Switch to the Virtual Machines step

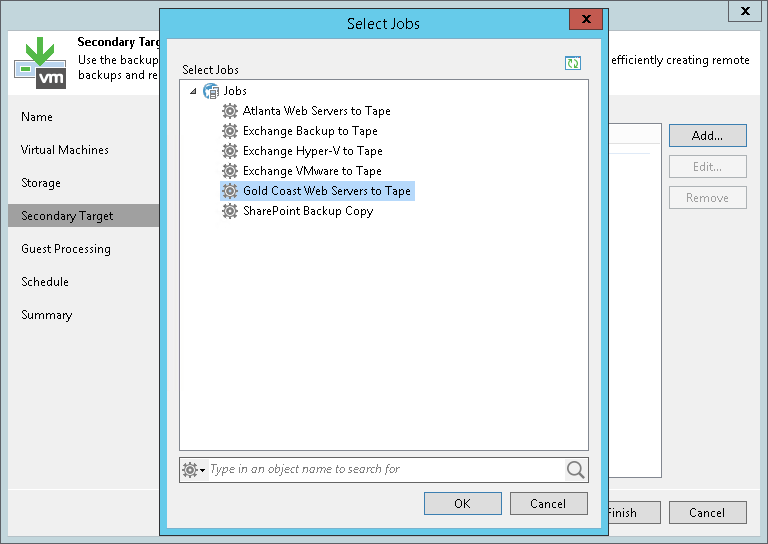65,150
